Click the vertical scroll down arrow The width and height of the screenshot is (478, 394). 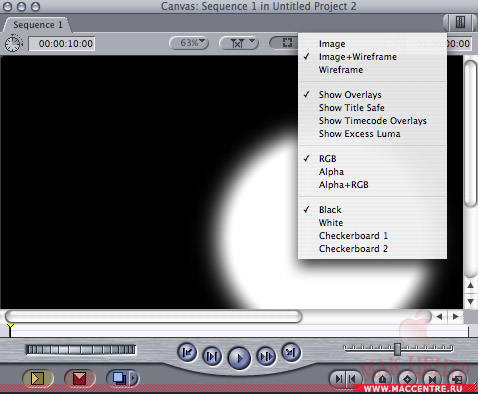click(470, 301)
